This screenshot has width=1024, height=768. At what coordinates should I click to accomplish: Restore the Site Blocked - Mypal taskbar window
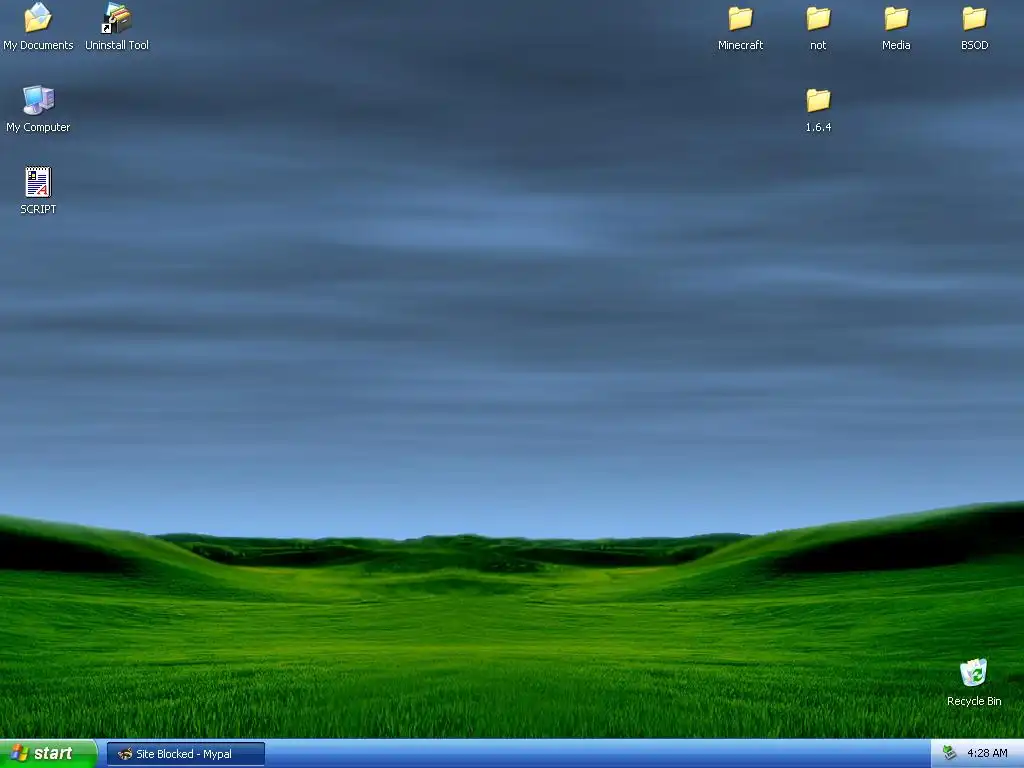click(x=185, y=754)
